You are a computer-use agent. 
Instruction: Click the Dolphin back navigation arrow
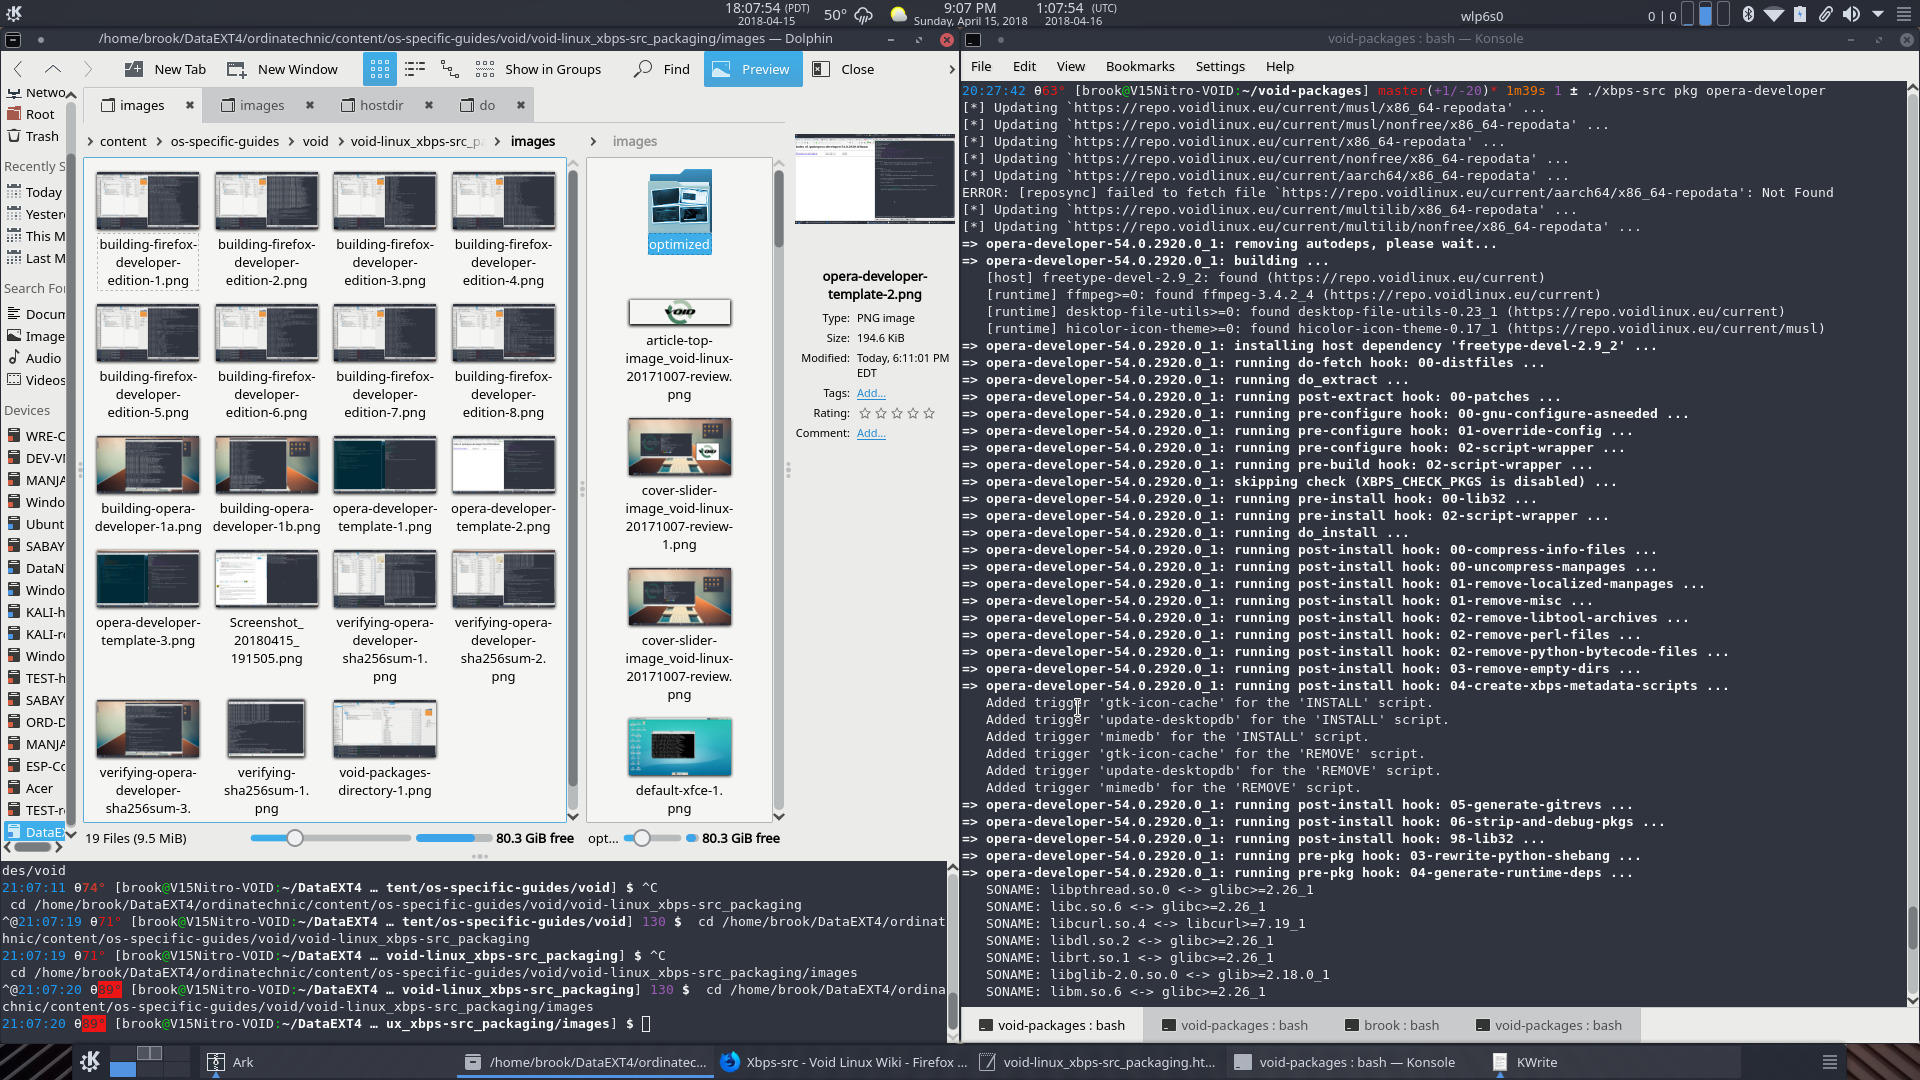pyautogui.click(x=18, y=69)
